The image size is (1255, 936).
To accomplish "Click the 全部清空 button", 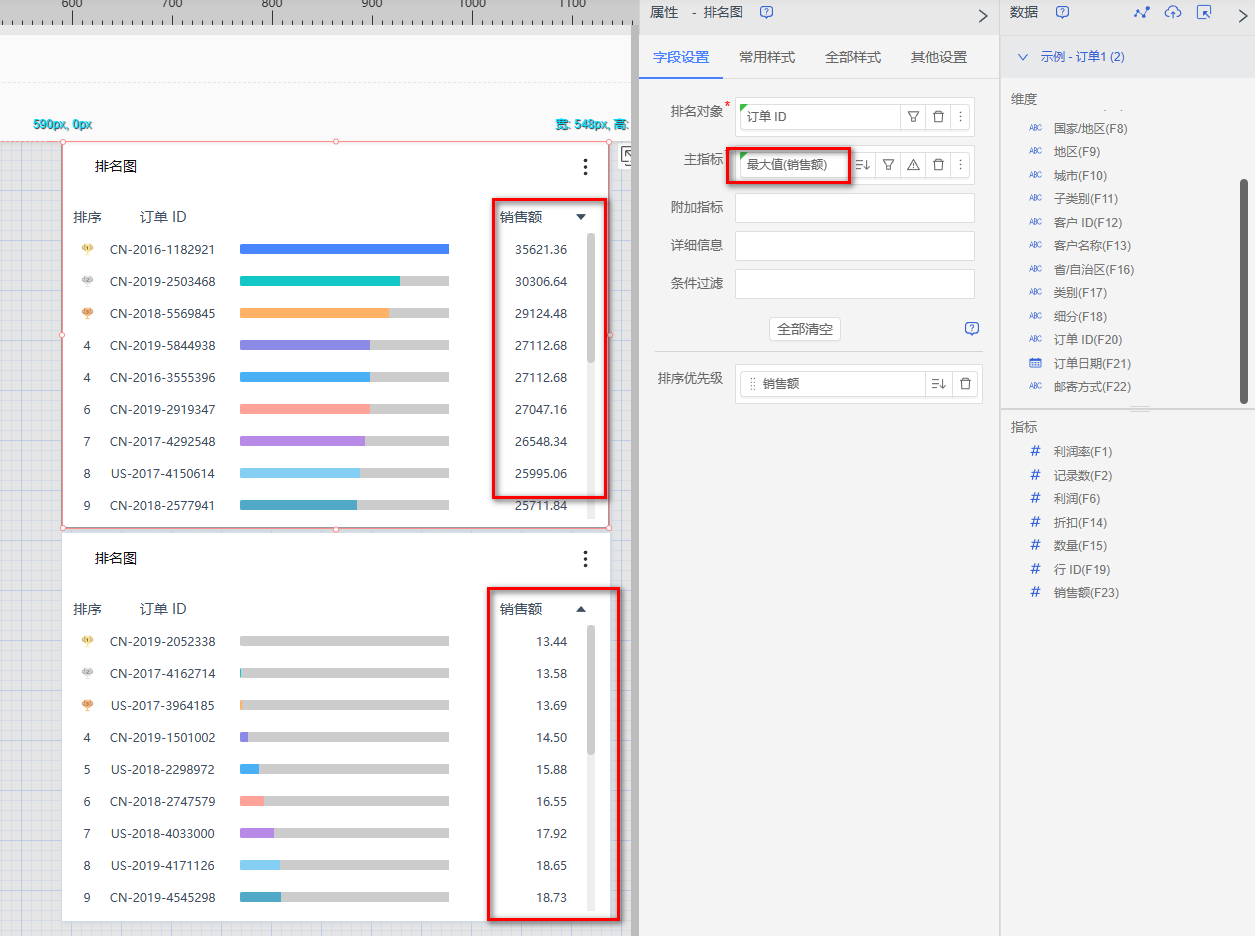I will coord(805,329).
